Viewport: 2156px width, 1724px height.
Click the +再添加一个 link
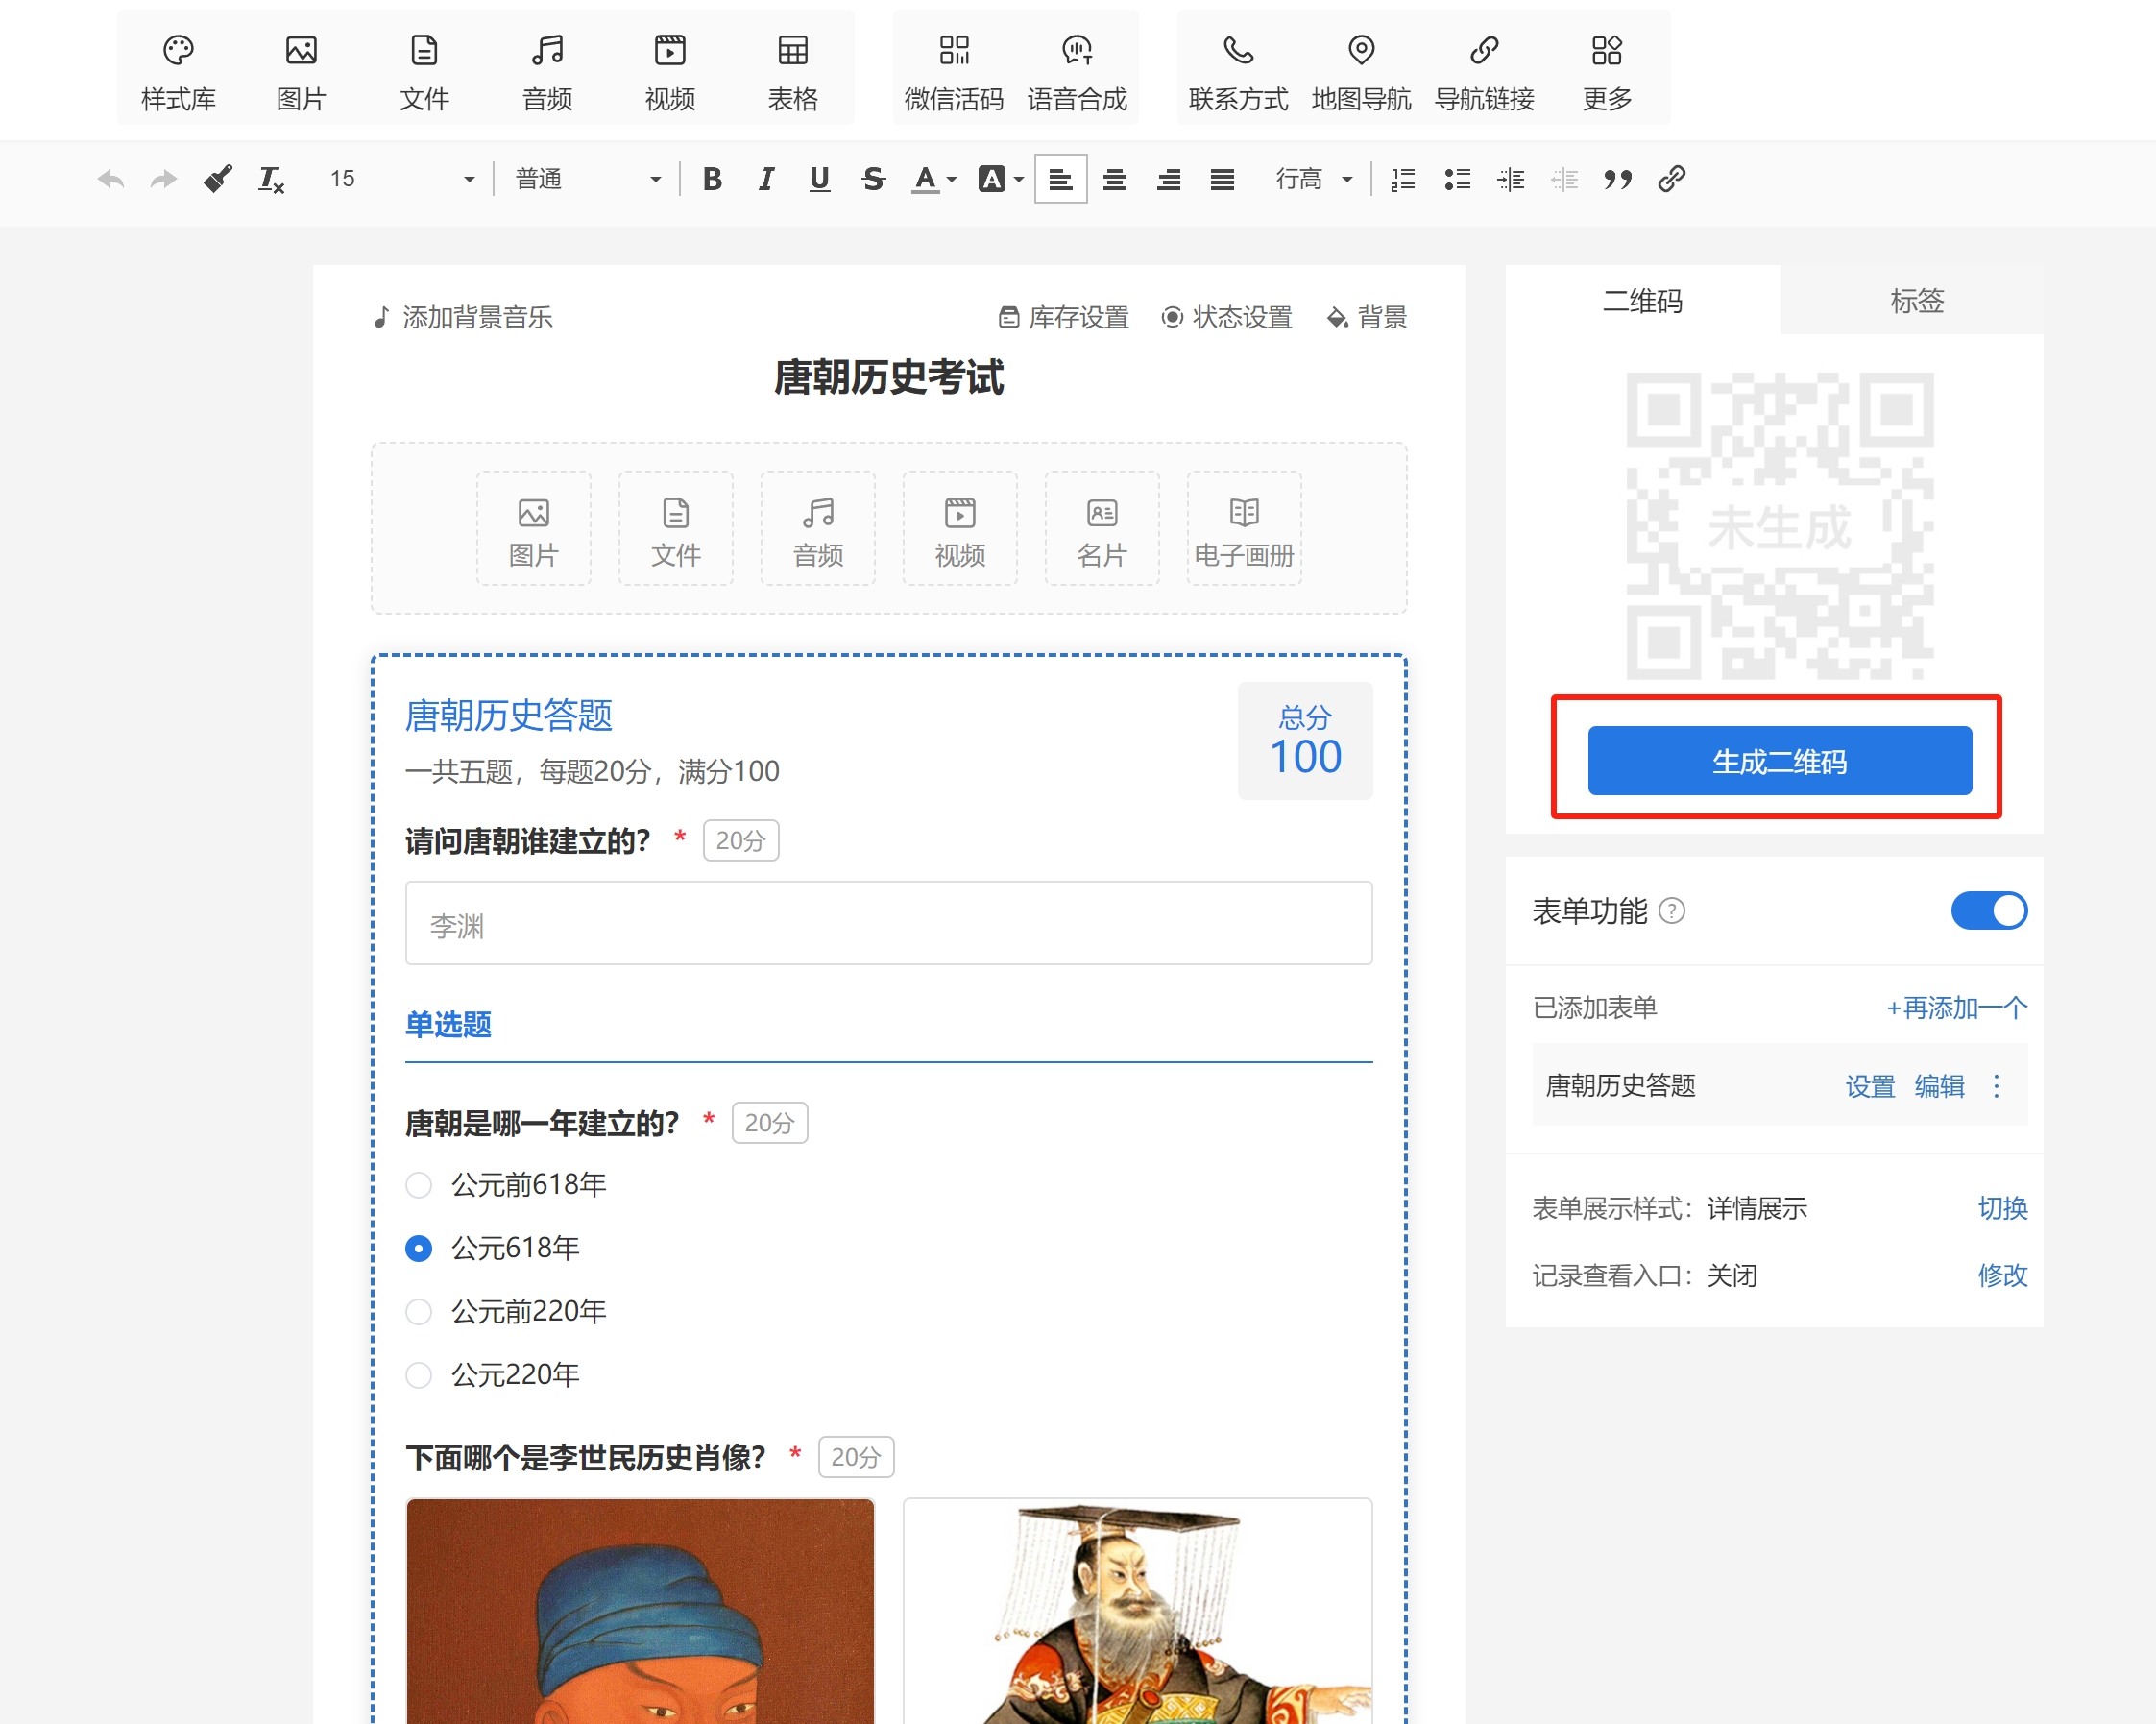point(1956,1007)
